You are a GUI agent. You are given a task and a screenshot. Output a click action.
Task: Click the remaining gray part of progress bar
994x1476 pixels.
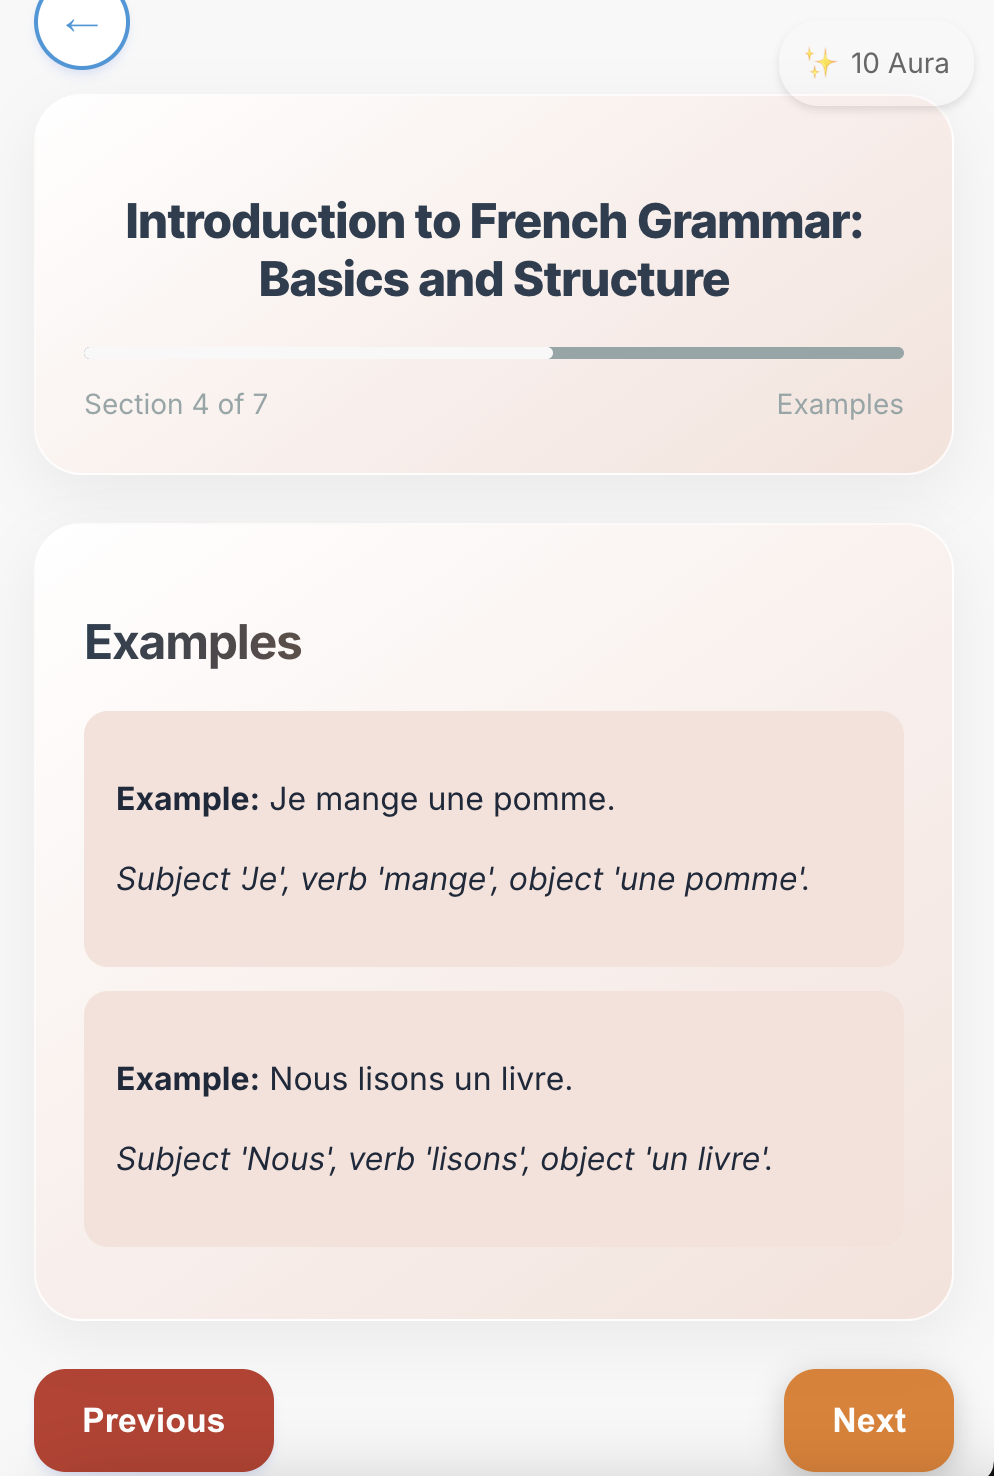point(727,353)
